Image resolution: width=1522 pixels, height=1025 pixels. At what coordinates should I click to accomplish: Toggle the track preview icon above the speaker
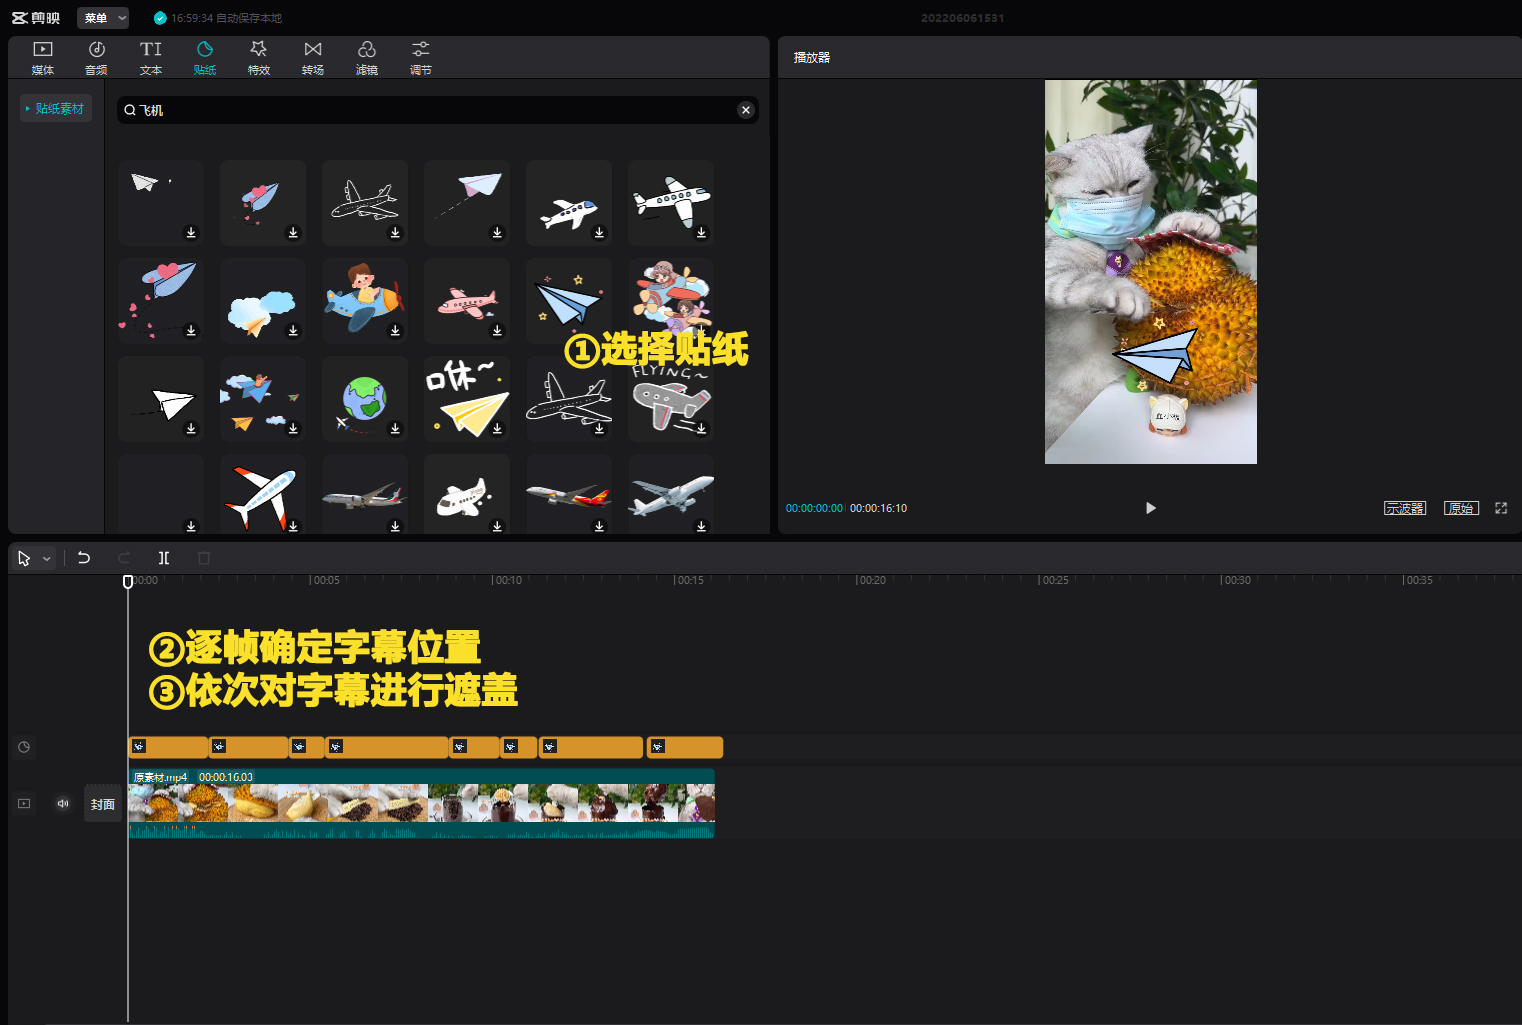click(x=23, y=803)
